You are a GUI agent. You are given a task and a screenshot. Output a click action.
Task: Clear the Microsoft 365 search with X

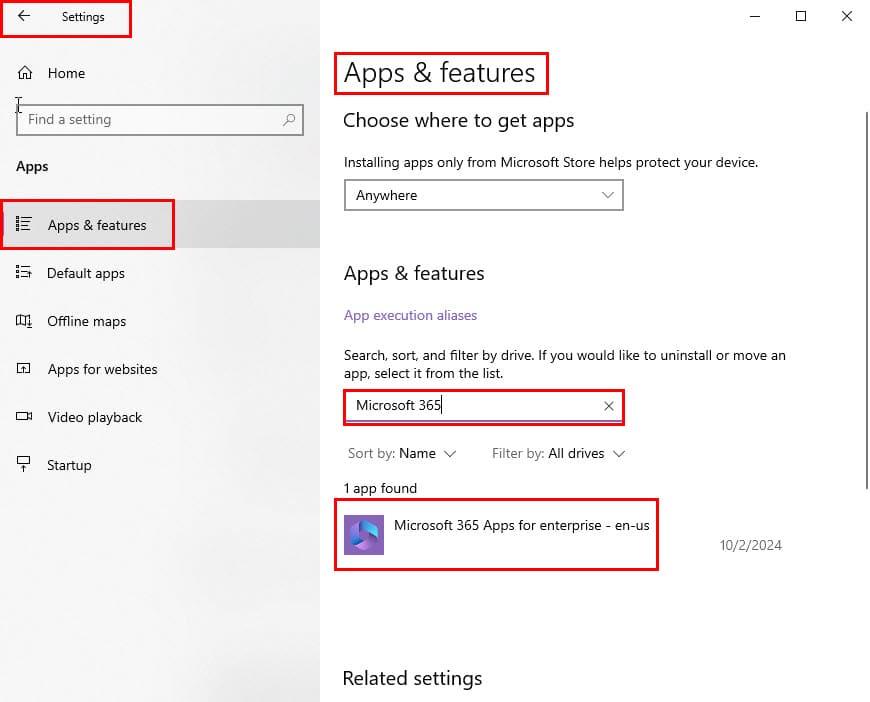[609, 406]
